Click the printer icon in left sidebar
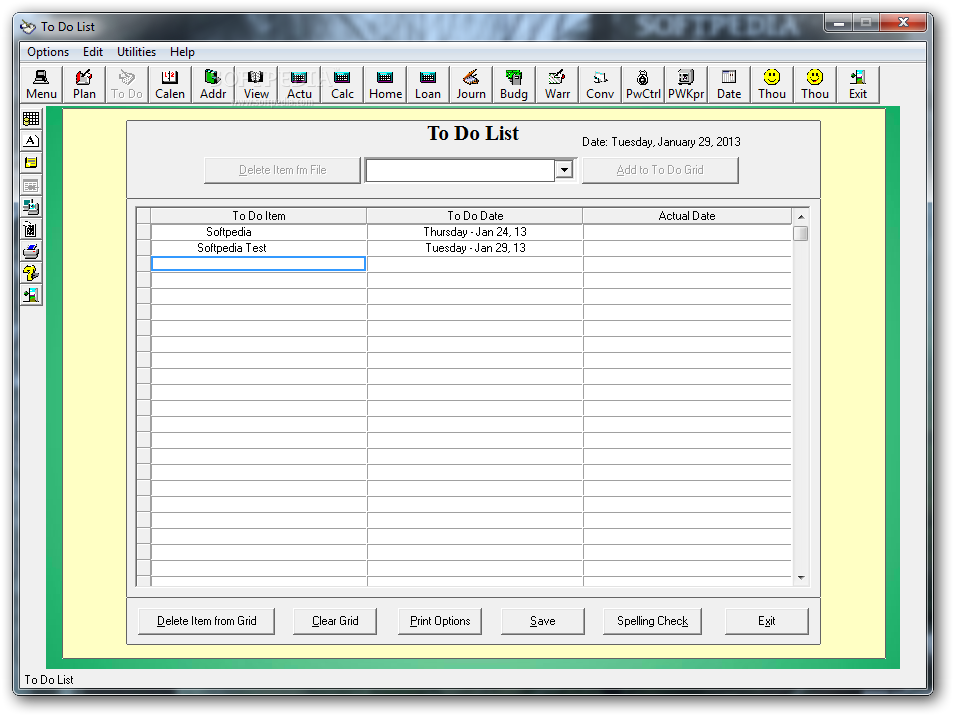Image resolution: width=954 pixels, height=716 pixels. 31,251
